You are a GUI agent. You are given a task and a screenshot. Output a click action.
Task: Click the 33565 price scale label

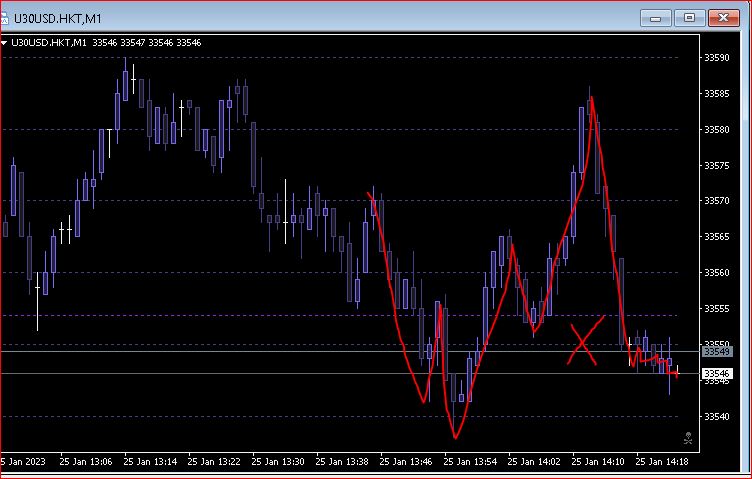click(x=717, y=236)
